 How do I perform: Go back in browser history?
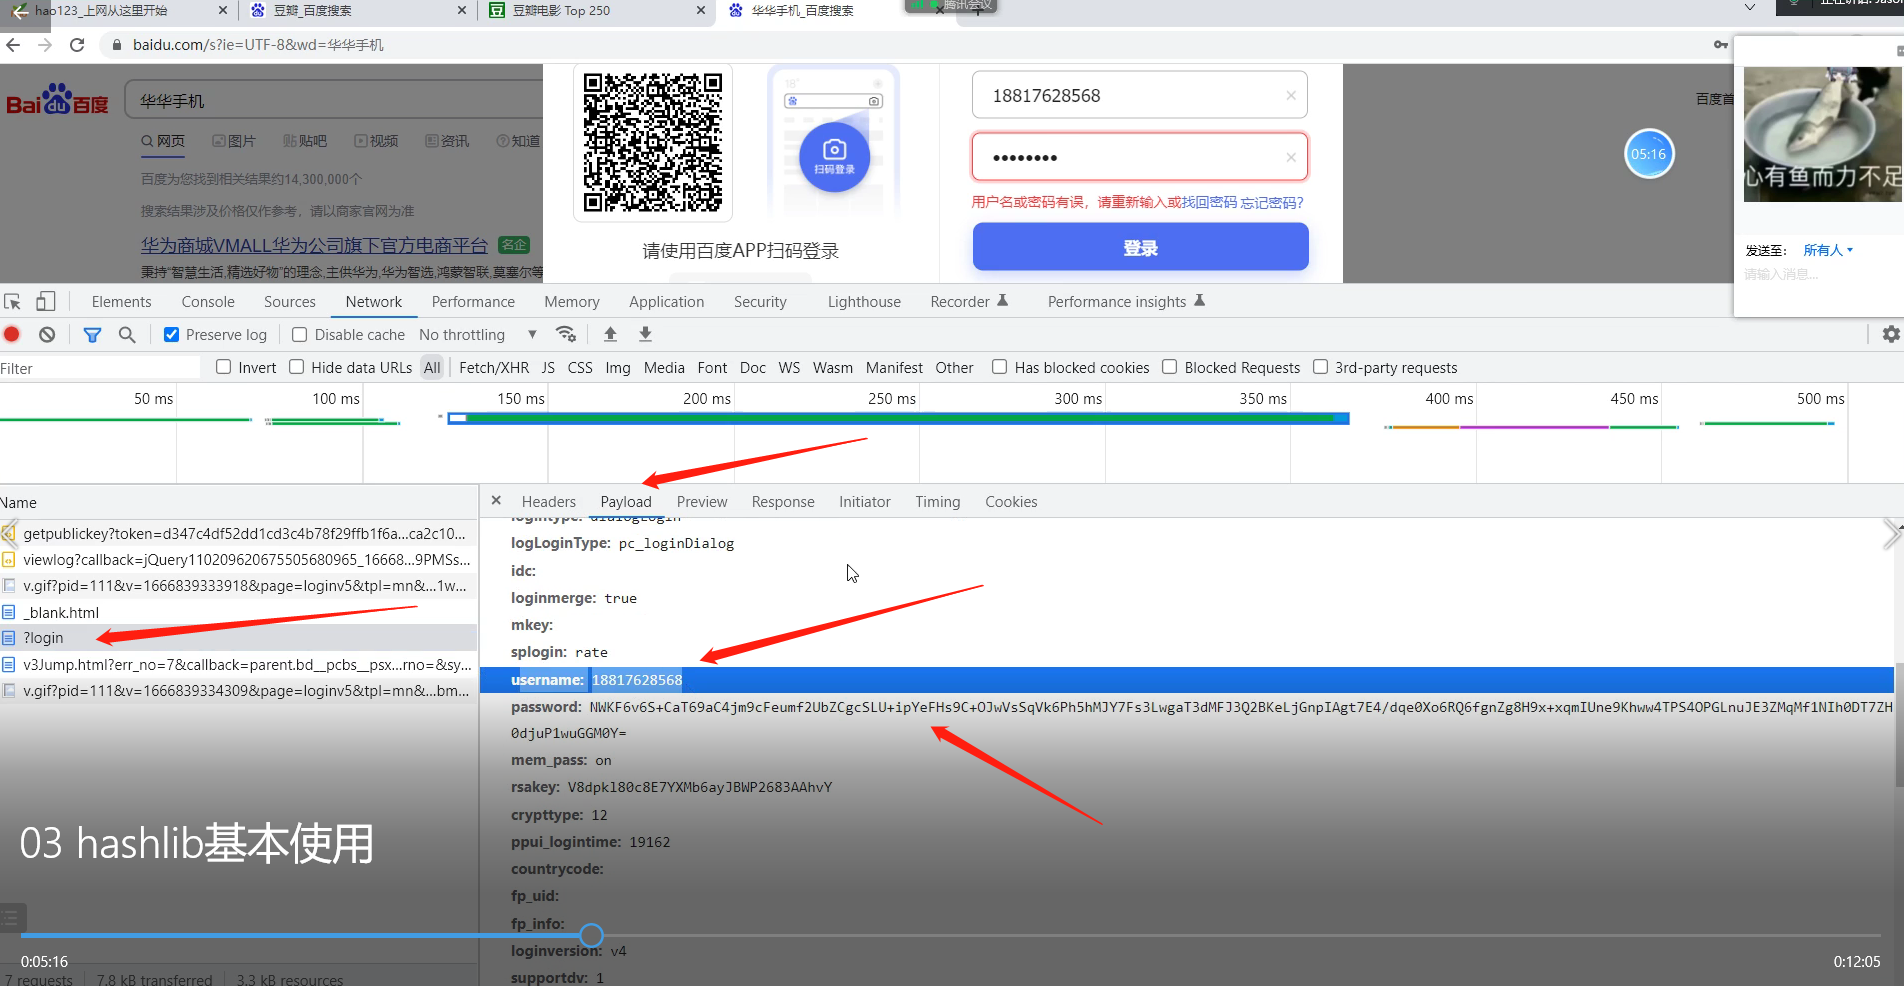click(x=13, y=45)
